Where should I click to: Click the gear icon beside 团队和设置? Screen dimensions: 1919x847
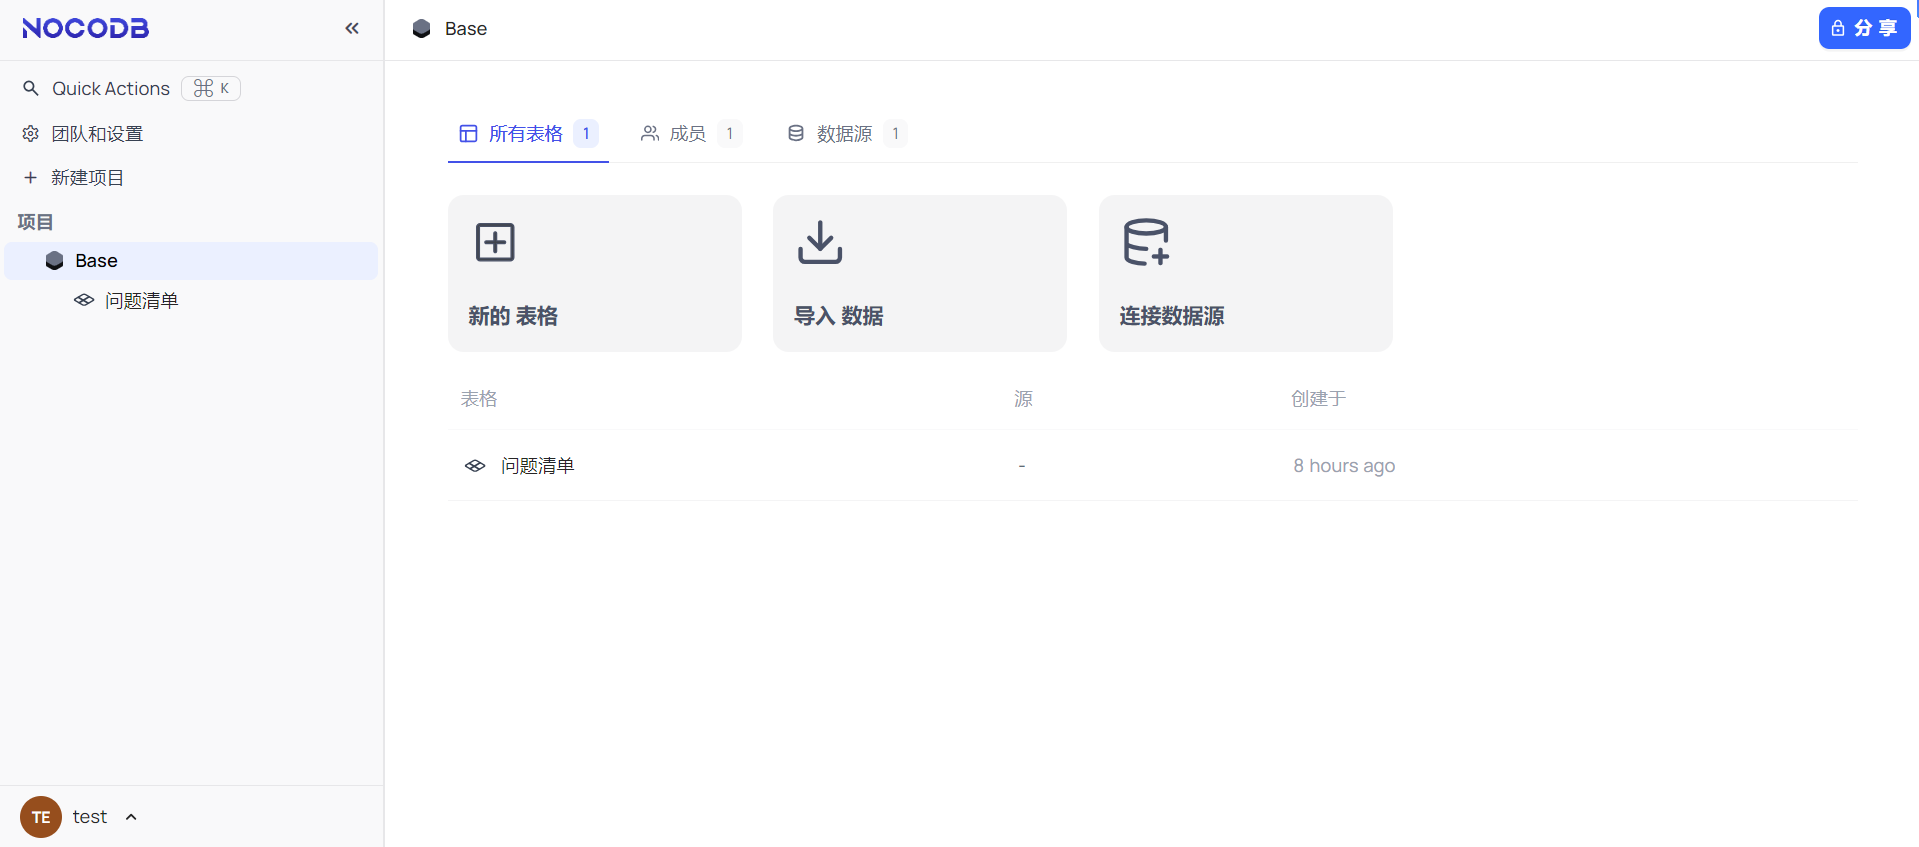coord(31,133)
